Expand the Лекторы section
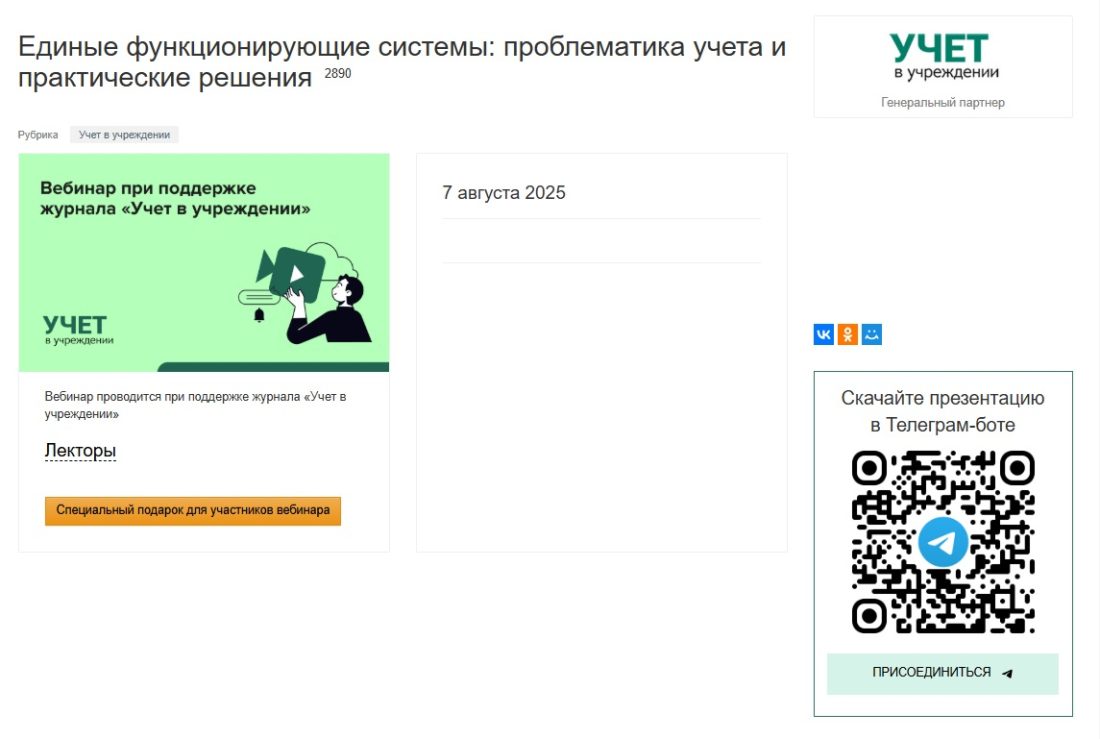This screenshot has height=739, width=1100. (x=80, y=451)
